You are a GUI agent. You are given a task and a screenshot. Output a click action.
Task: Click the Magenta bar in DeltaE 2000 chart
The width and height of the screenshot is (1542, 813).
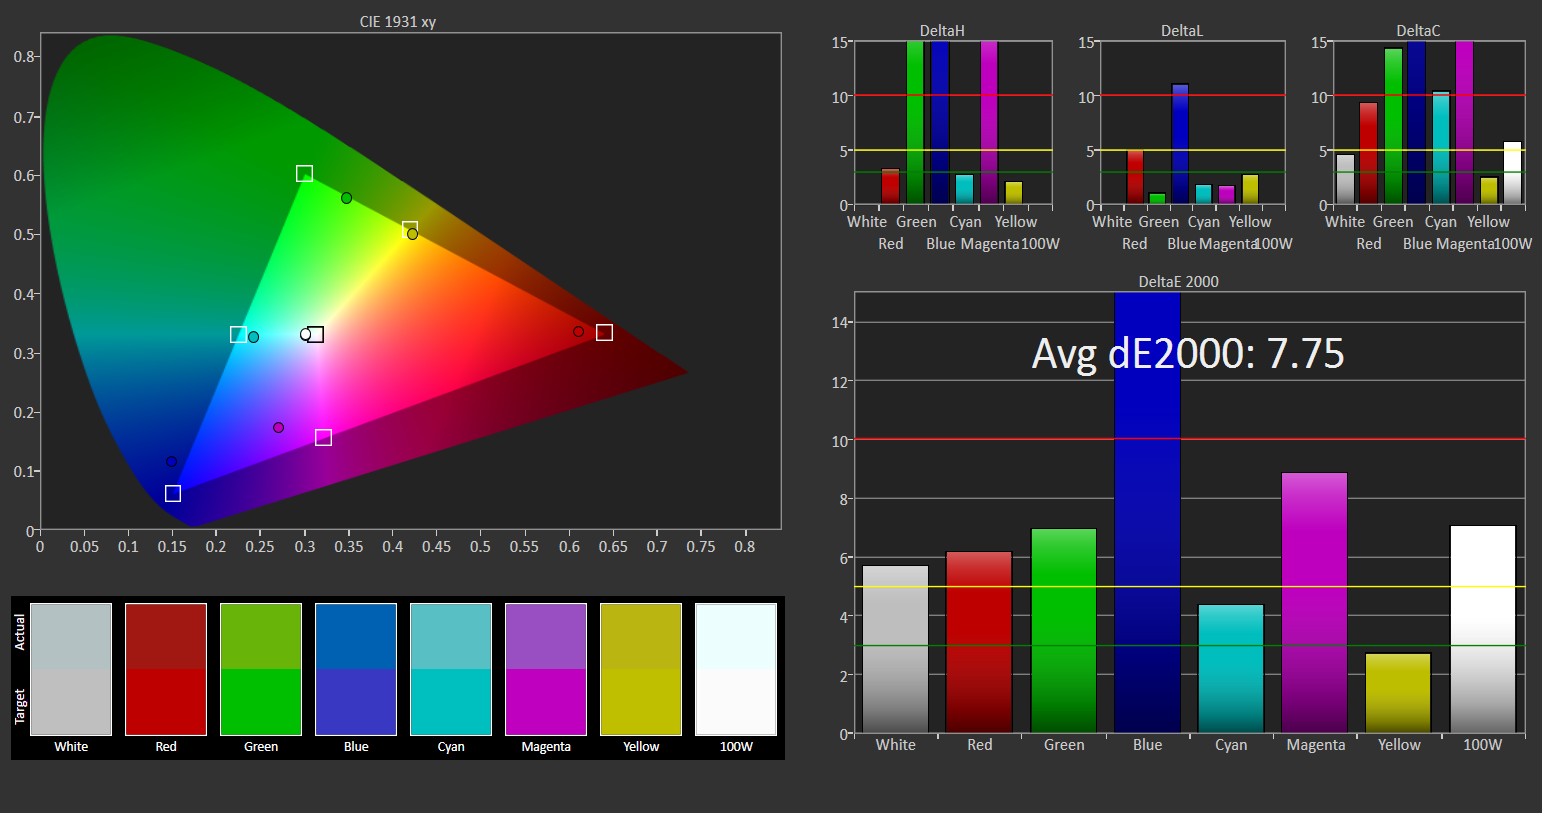(x=1315, y=603)
